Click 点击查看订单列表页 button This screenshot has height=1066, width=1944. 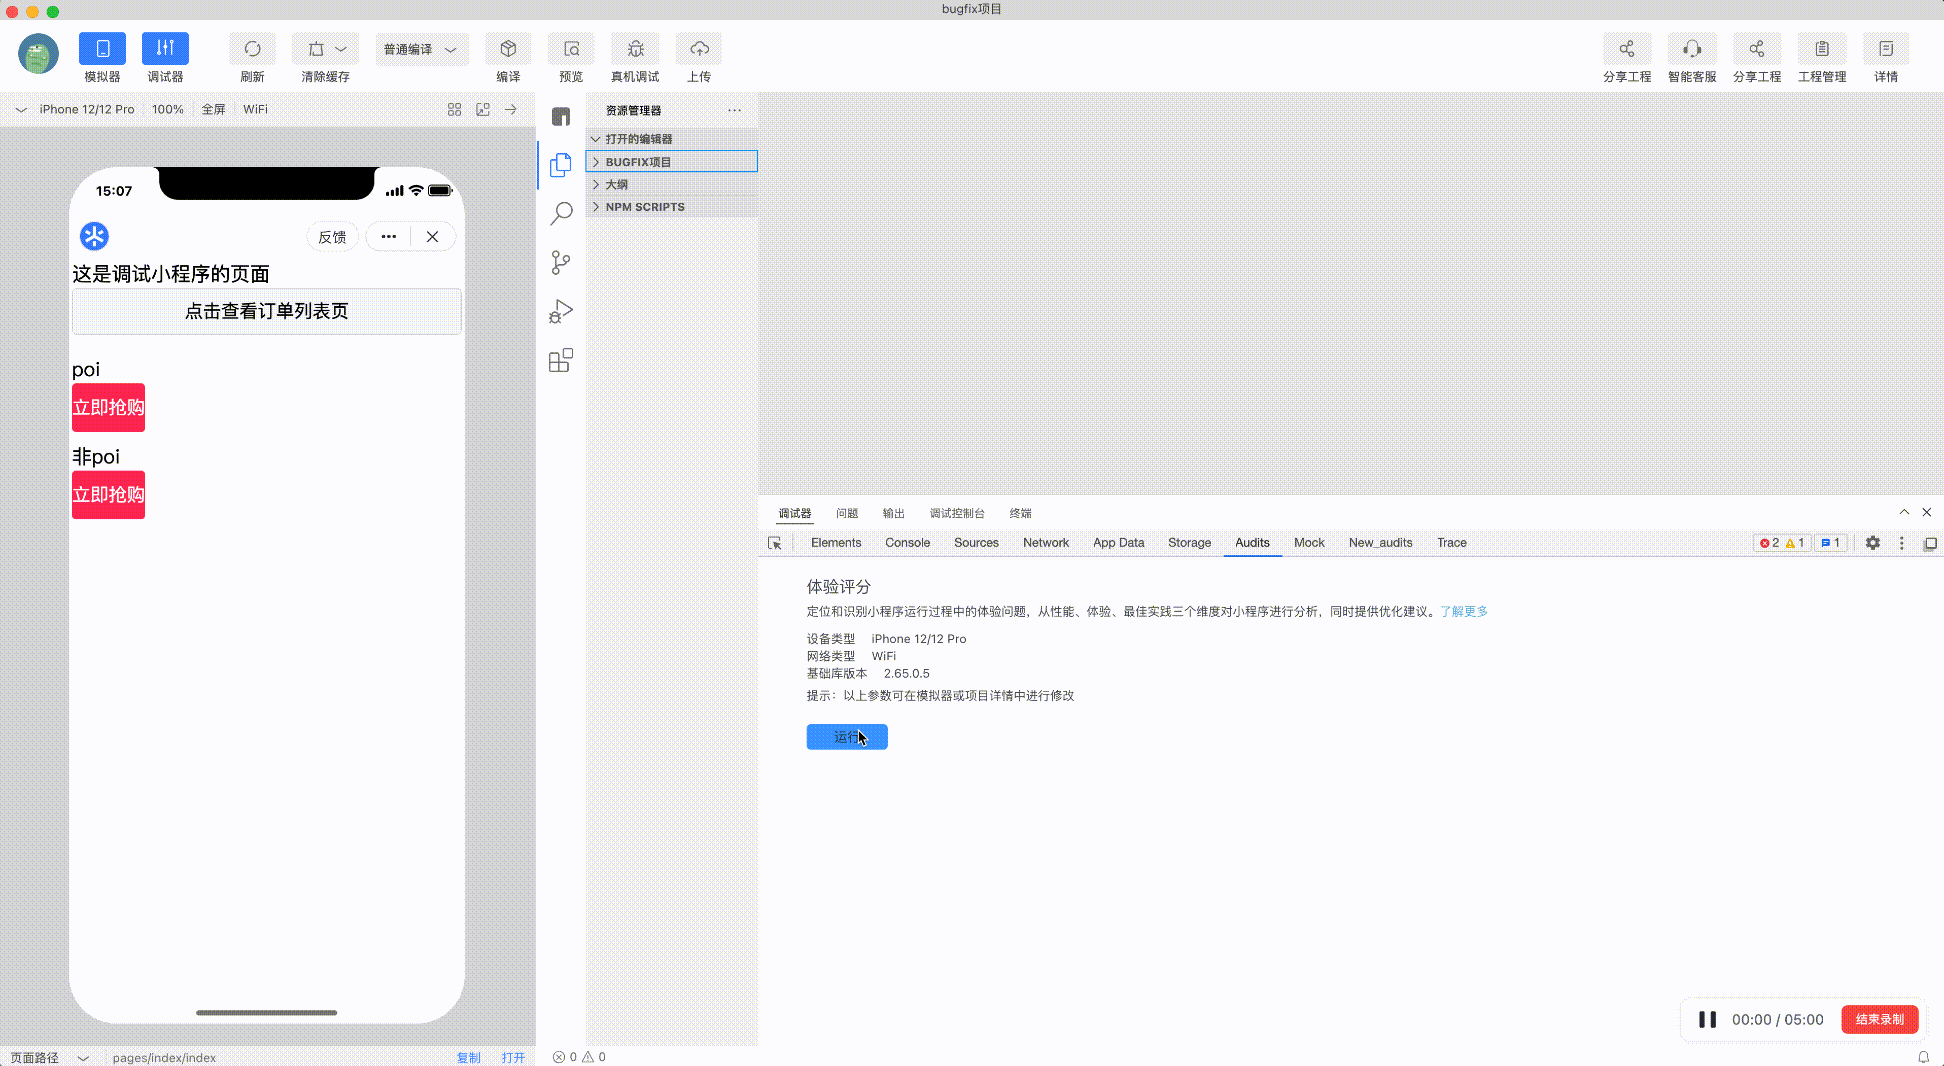pos(266,311)
